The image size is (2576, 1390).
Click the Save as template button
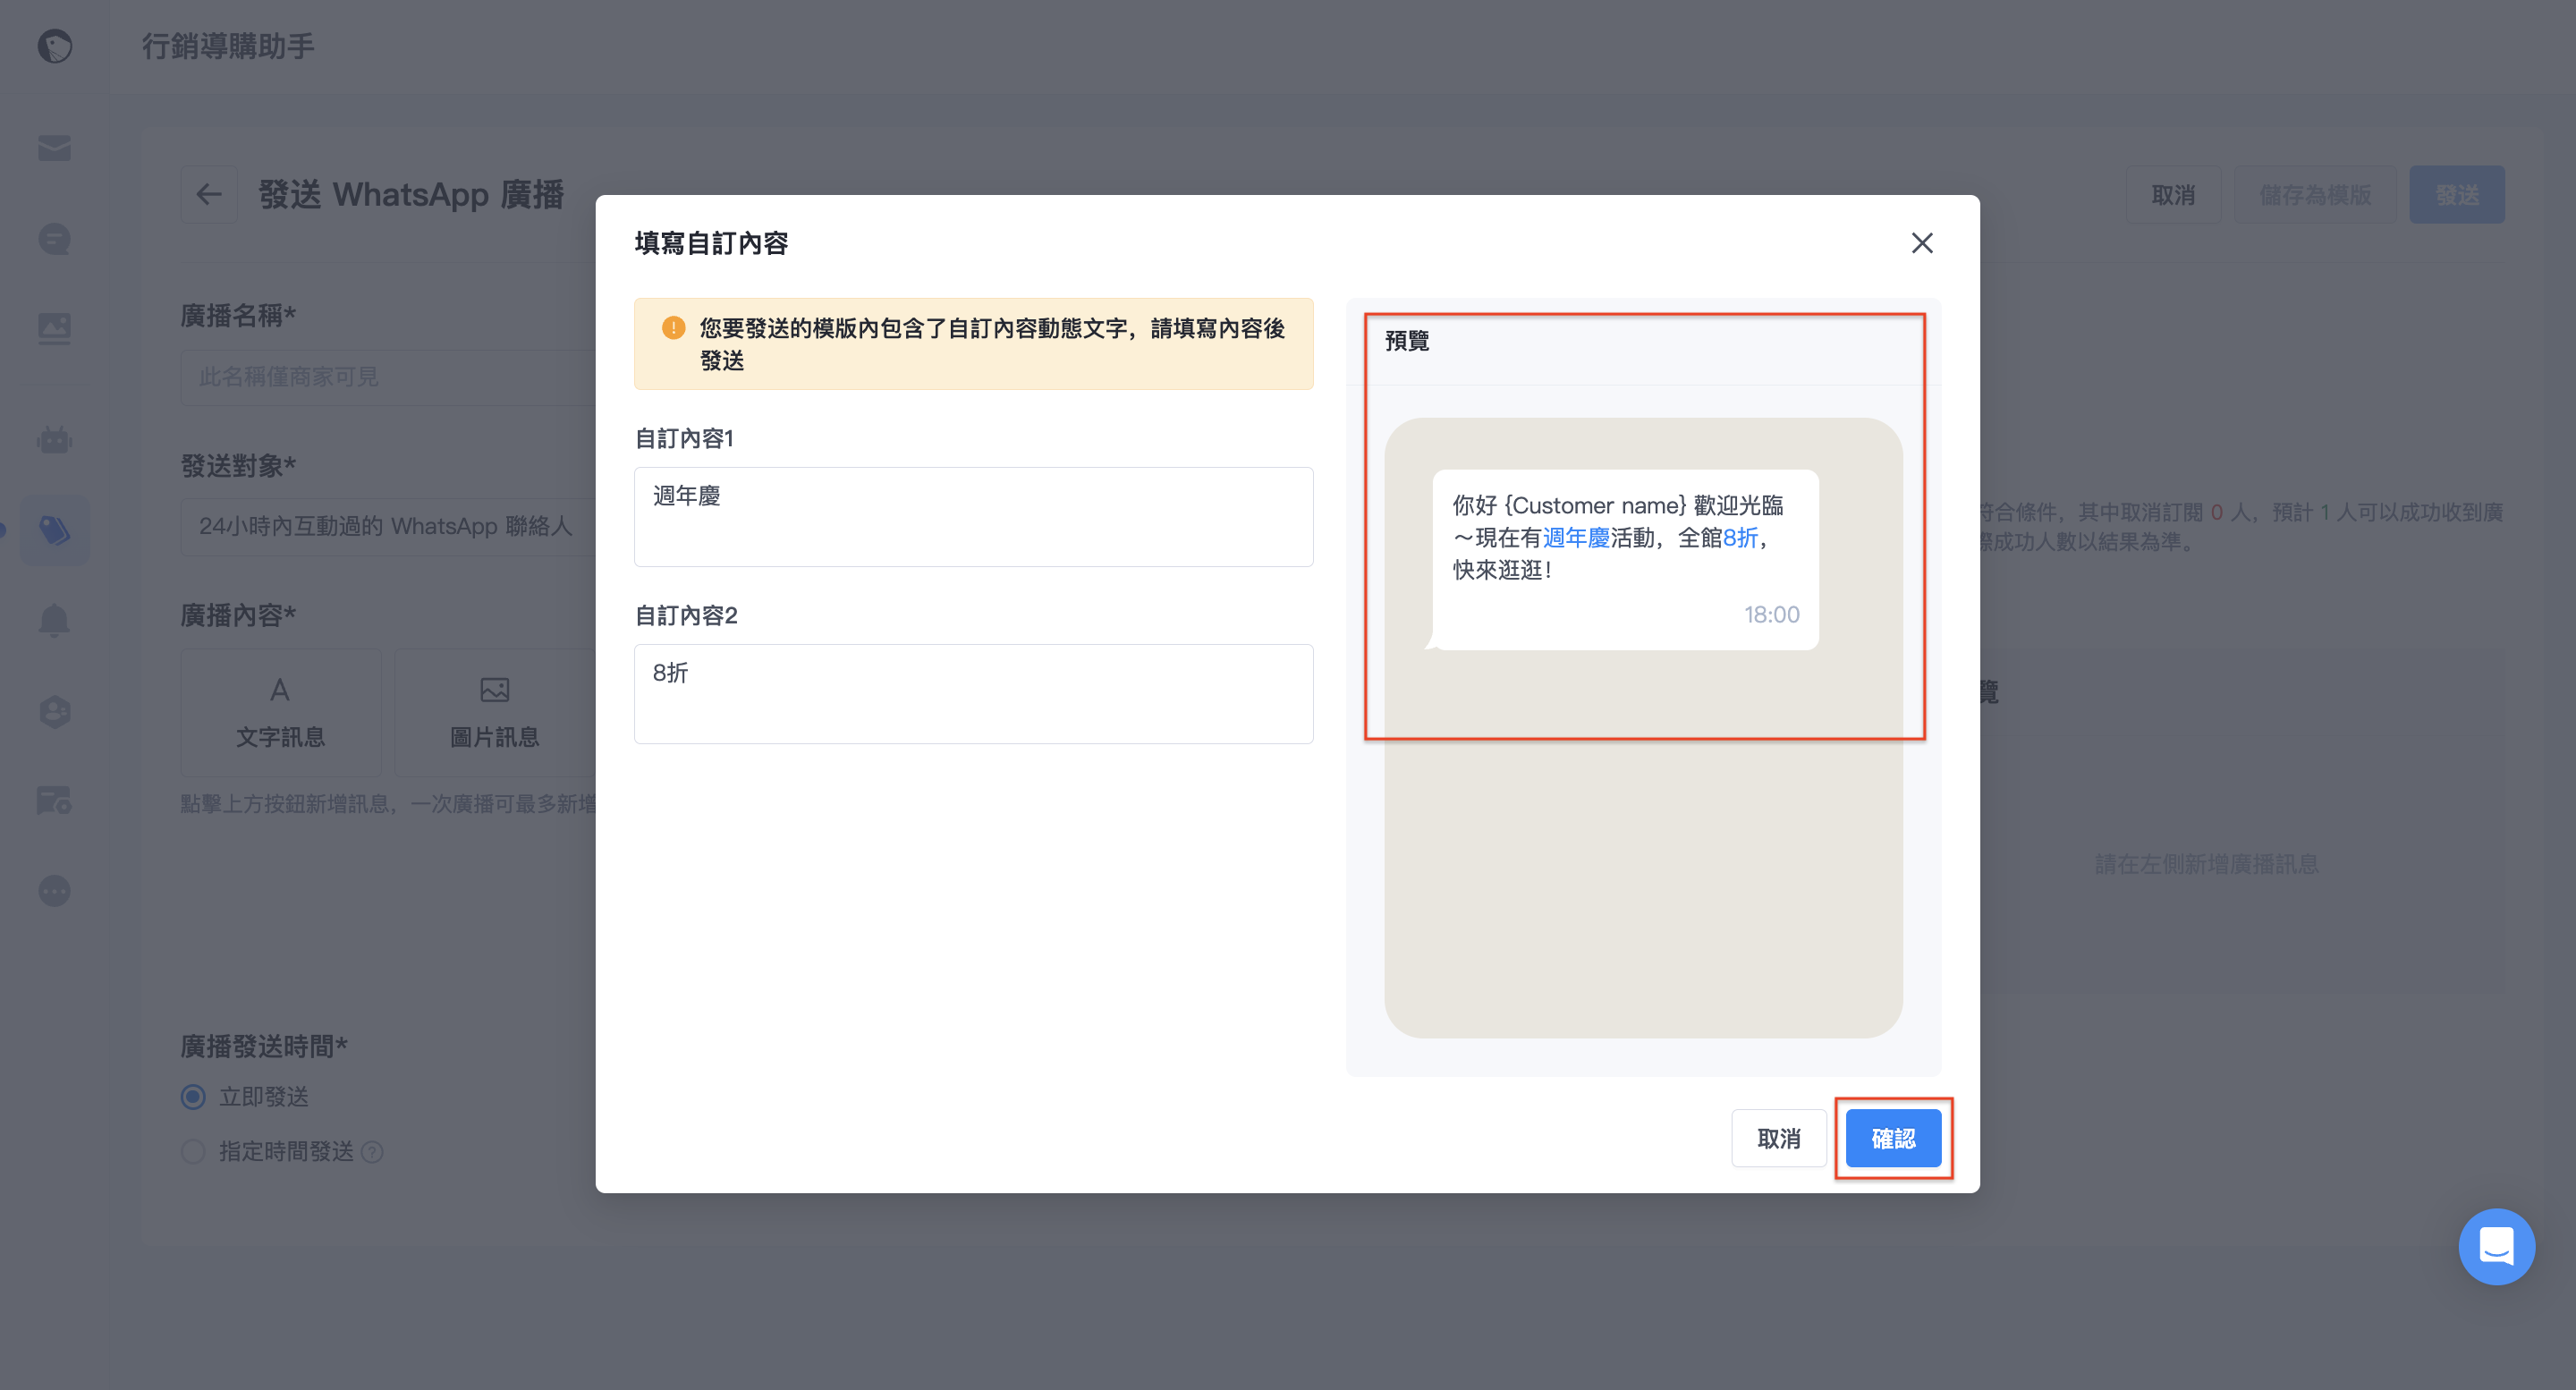[x=2316, y=195]
